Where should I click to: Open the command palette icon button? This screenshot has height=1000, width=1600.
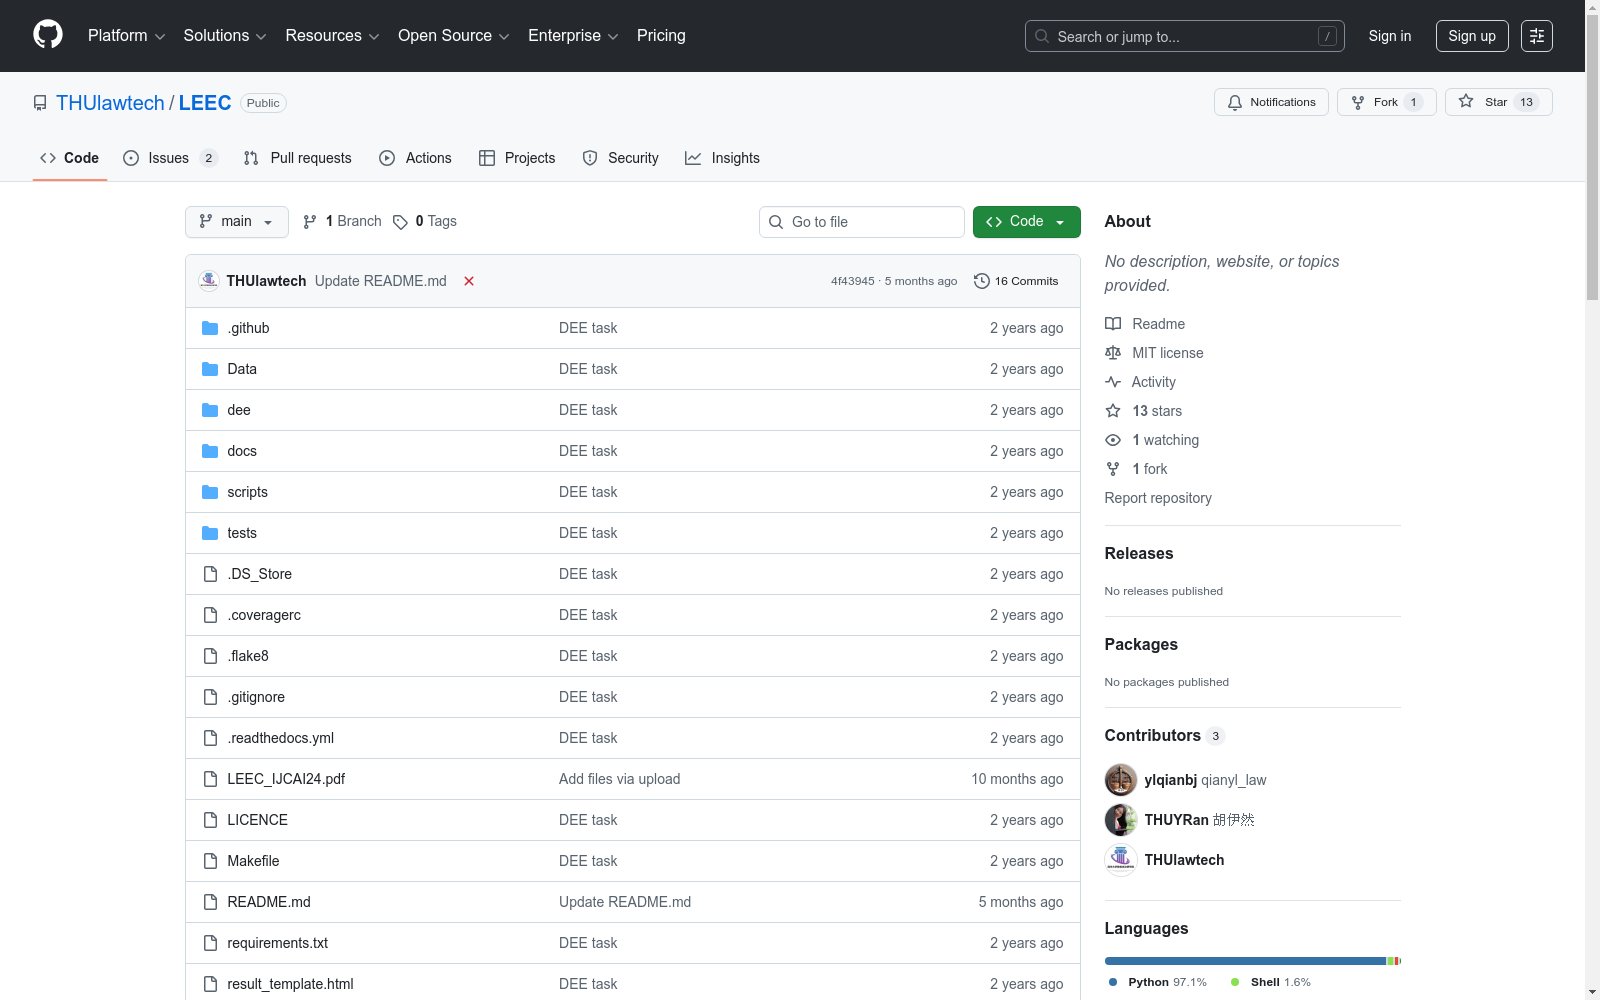click(1537, 36)
